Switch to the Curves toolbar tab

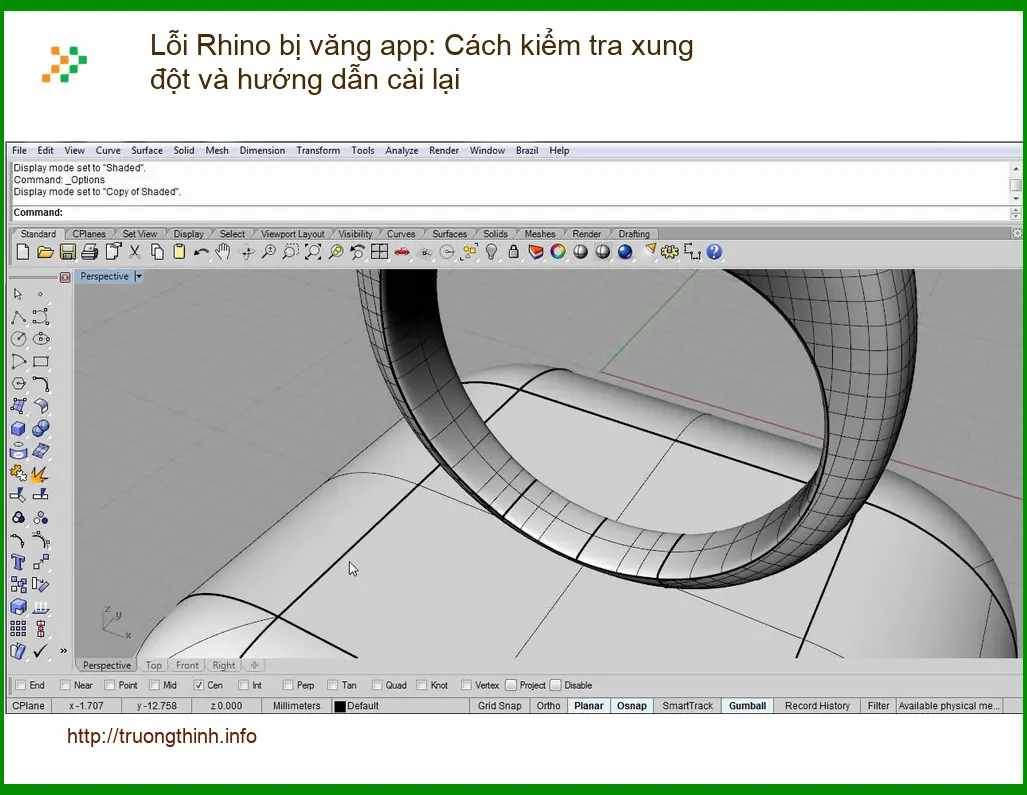(x=401, y=234)
